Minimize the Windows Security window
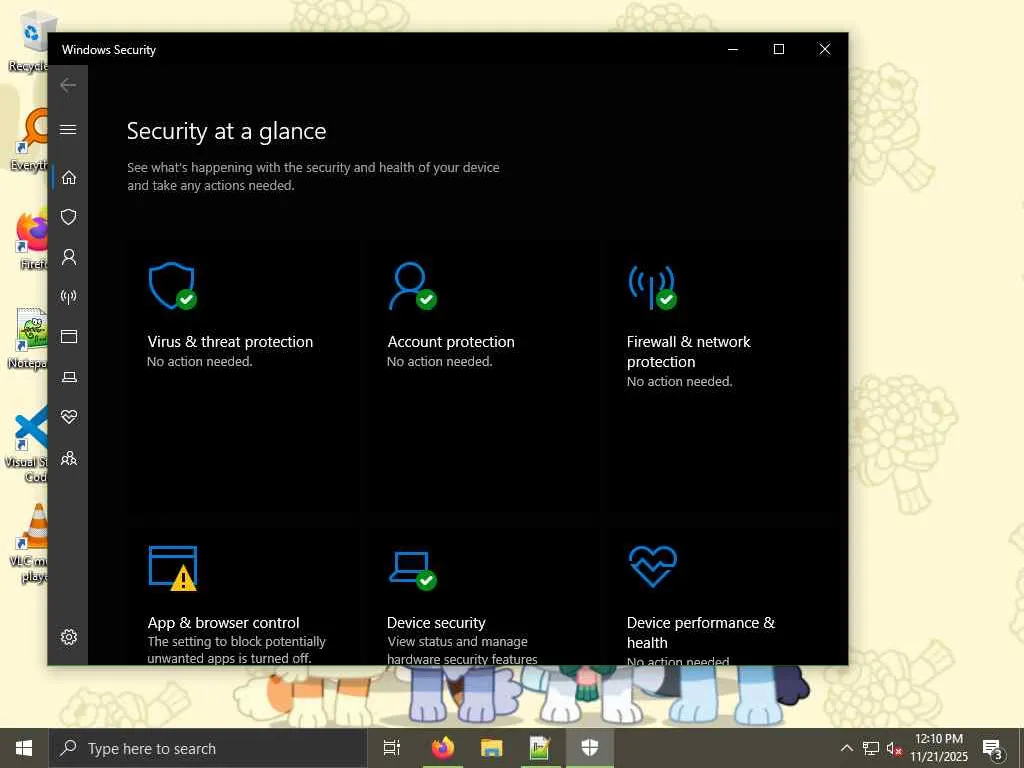 [x=733, y=50]
